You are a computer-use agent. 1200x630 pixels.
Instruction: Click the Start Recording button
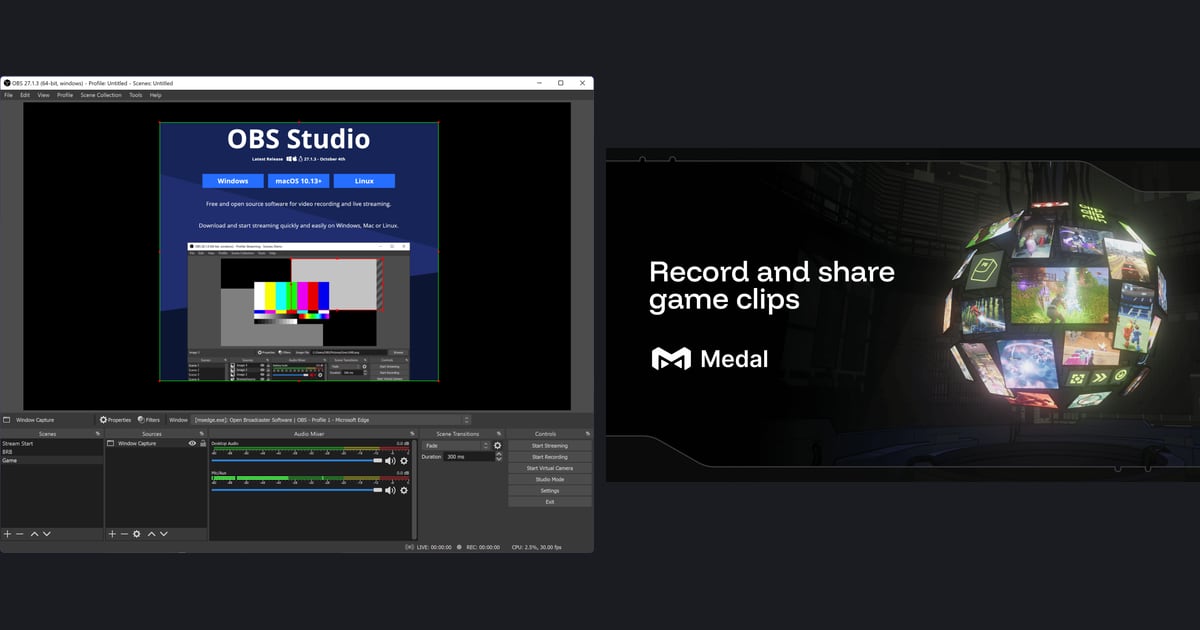(549, 457)
